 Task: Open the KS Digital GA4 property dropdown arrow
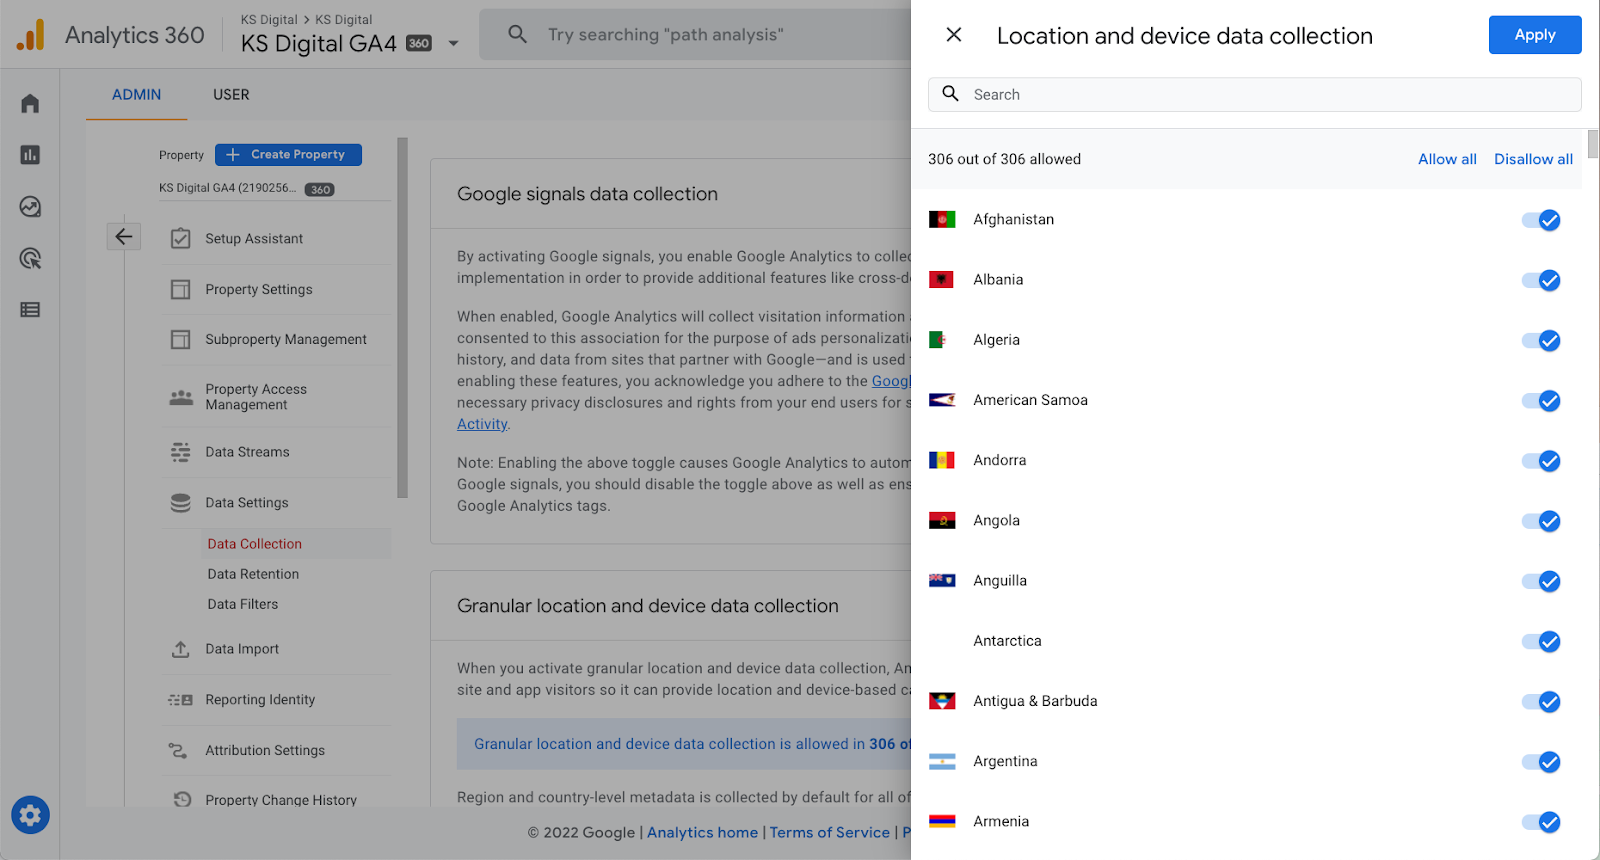[454, 44]
